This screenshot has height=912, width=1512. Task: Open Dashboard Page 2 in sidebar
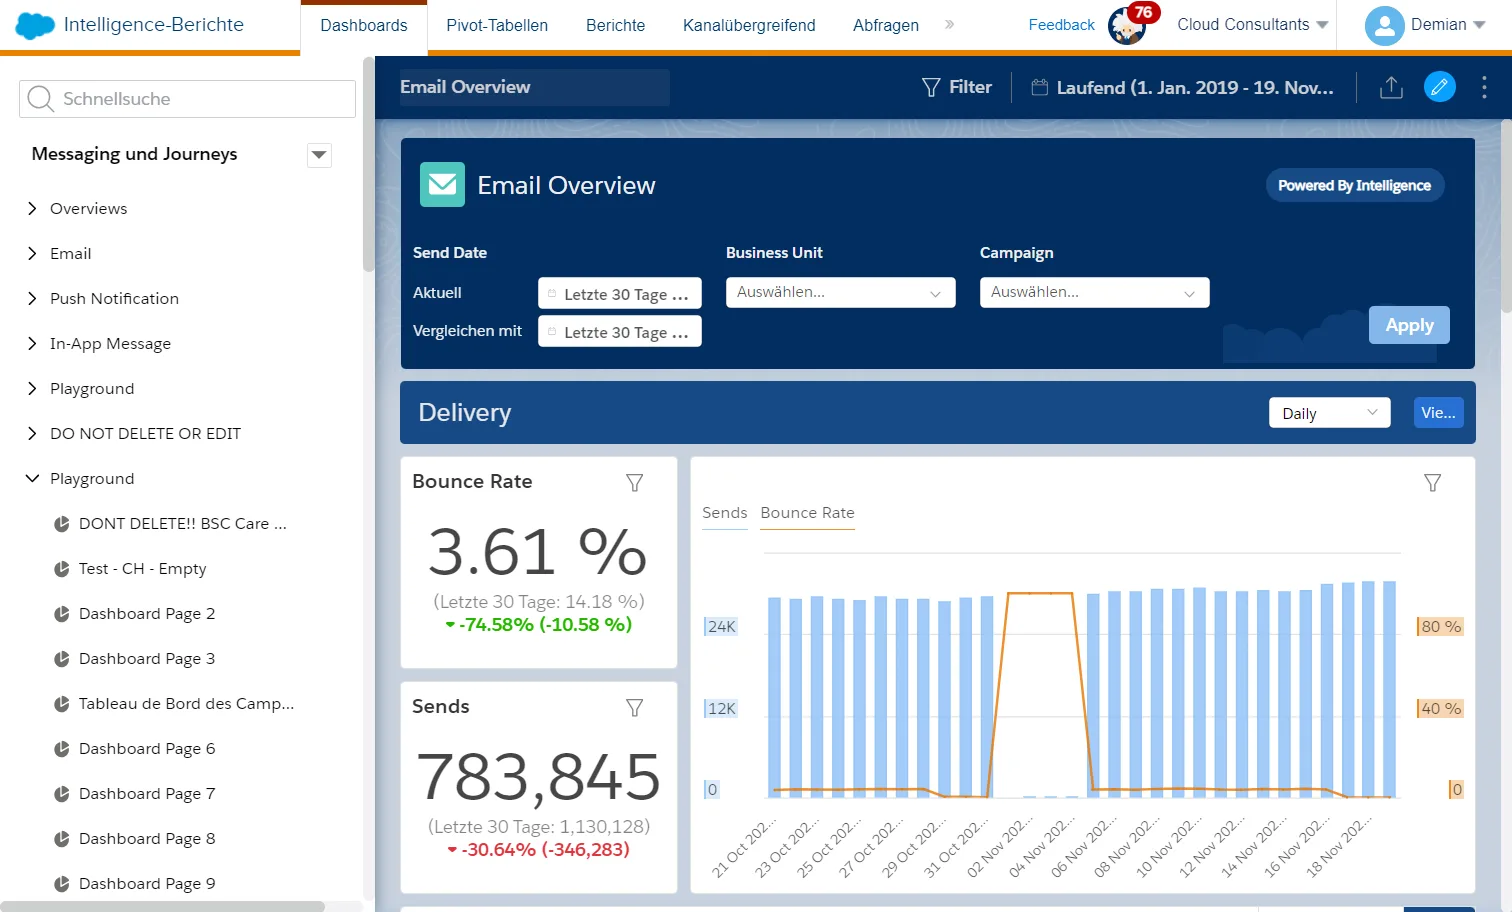coord(146,614)
